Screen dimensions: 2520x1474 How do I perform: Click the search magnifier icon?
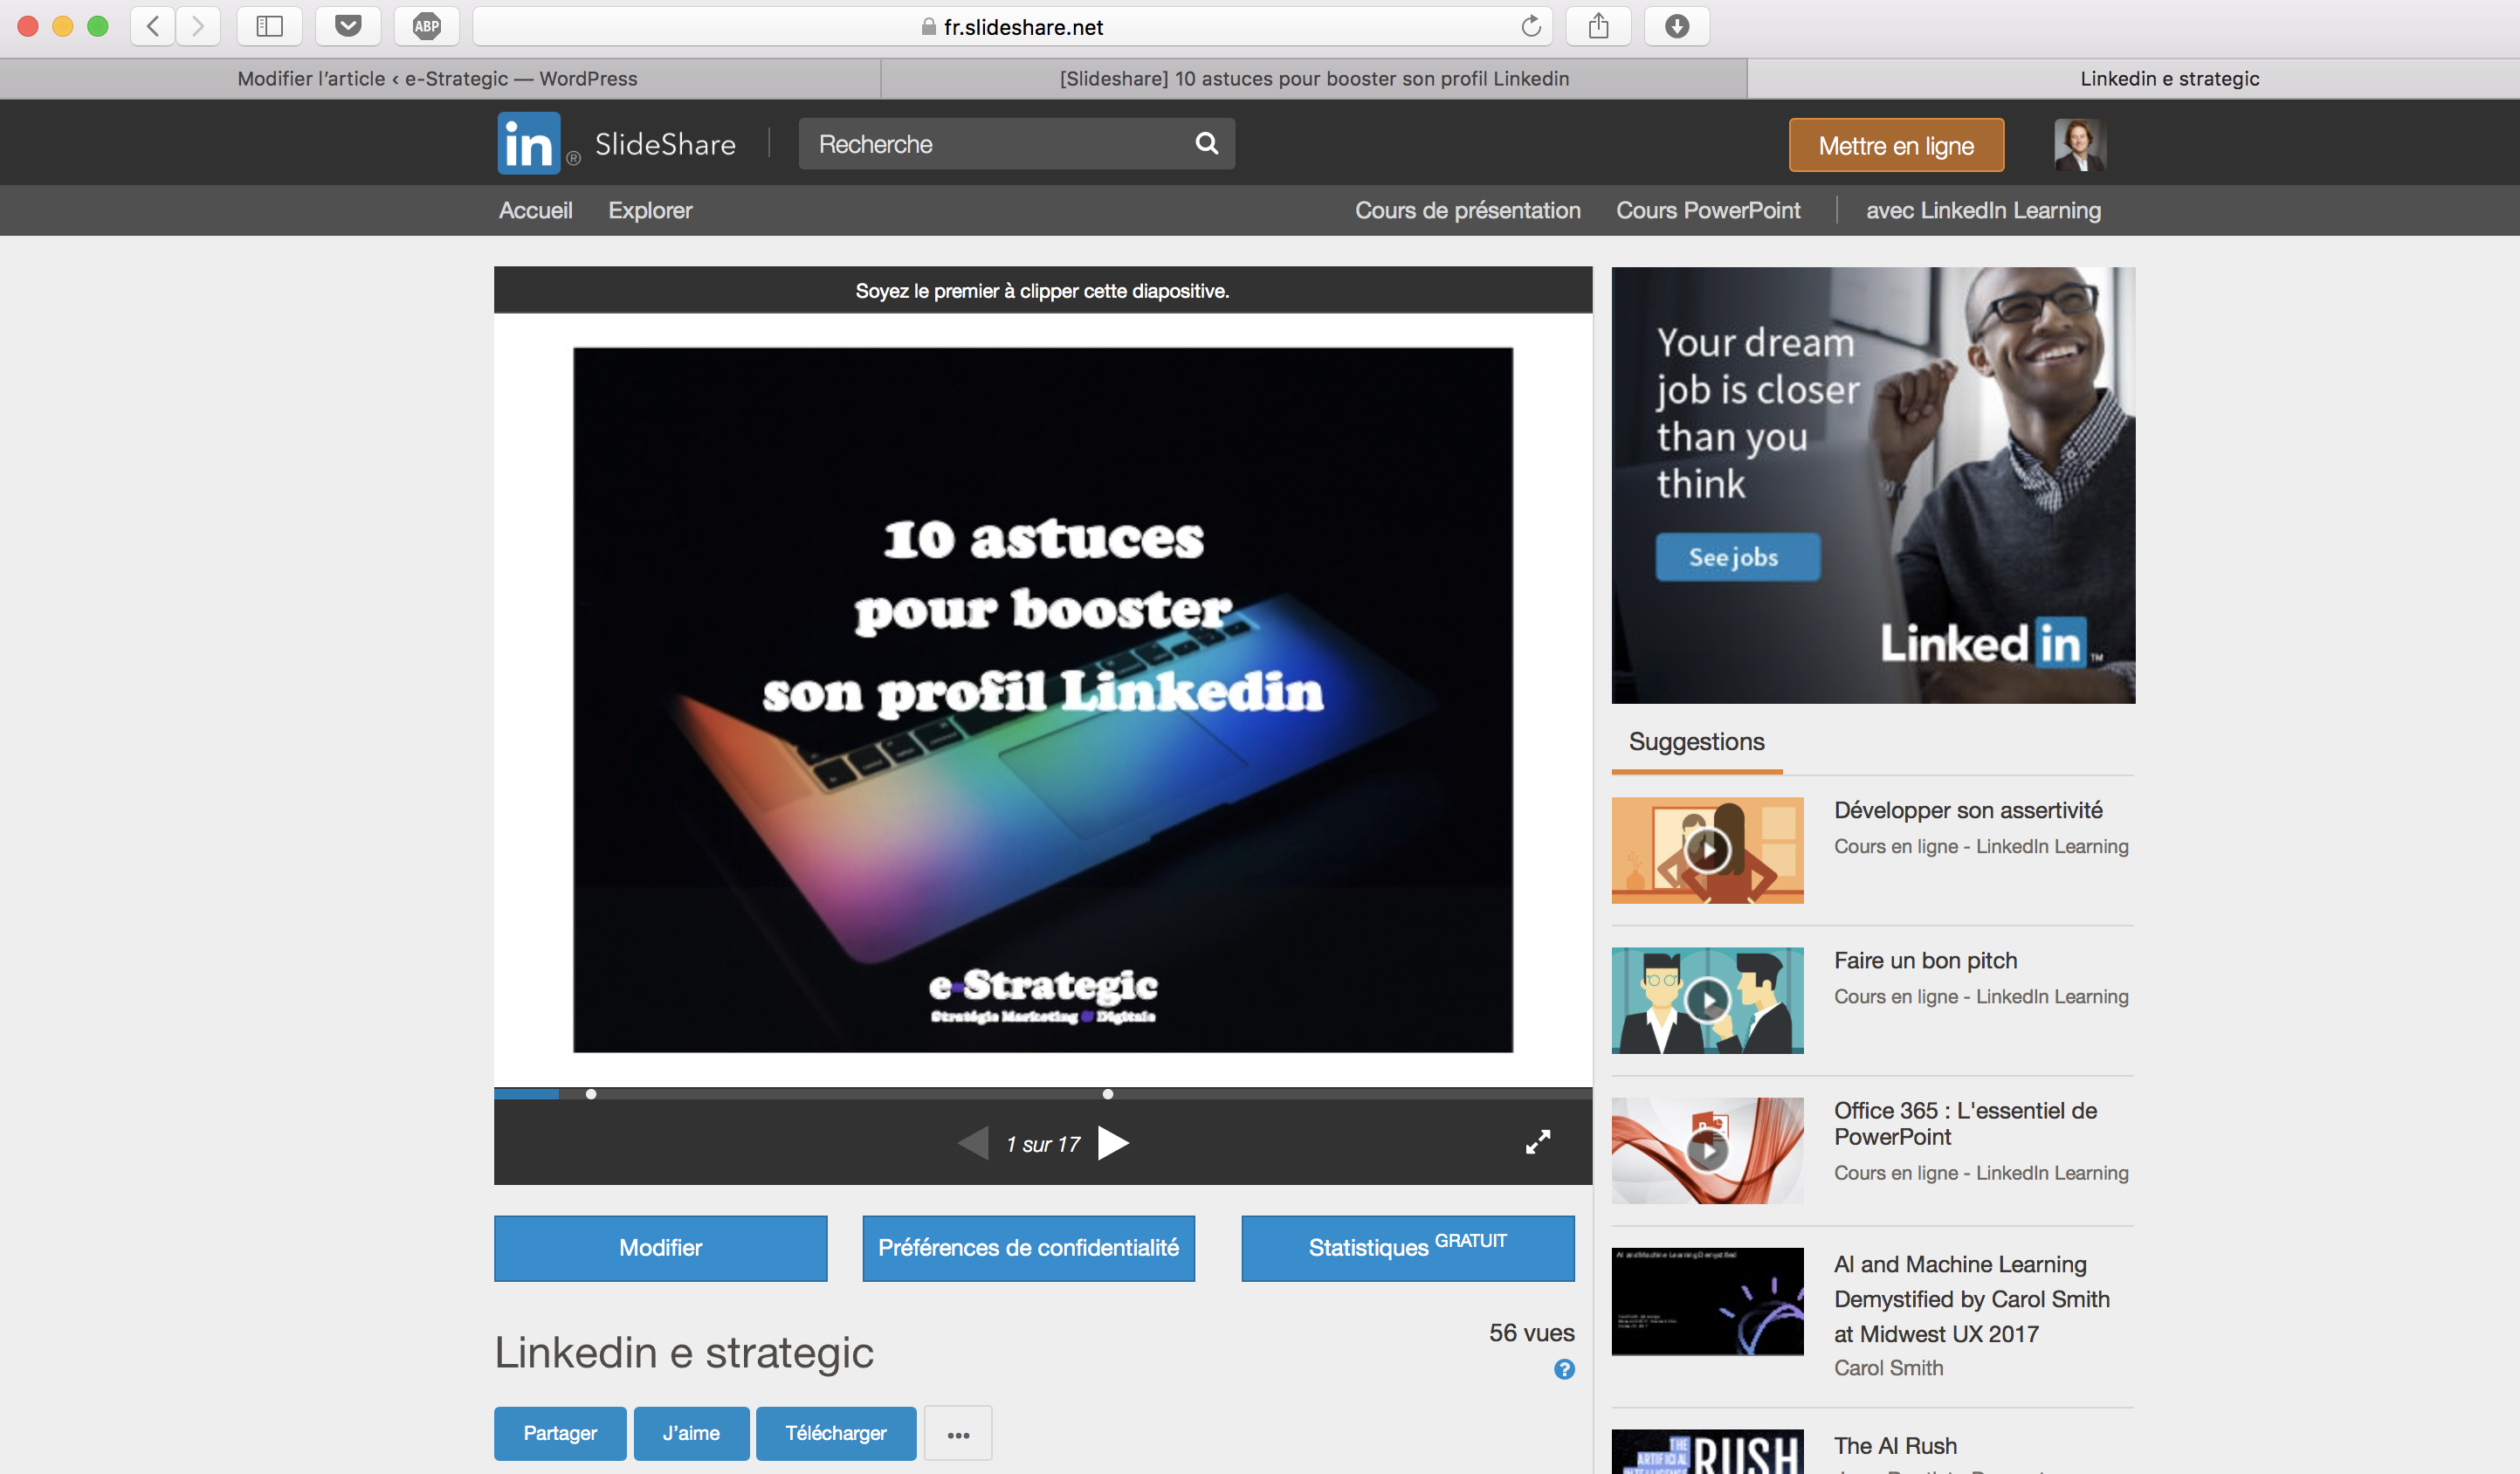click(x=1206, y=144)
